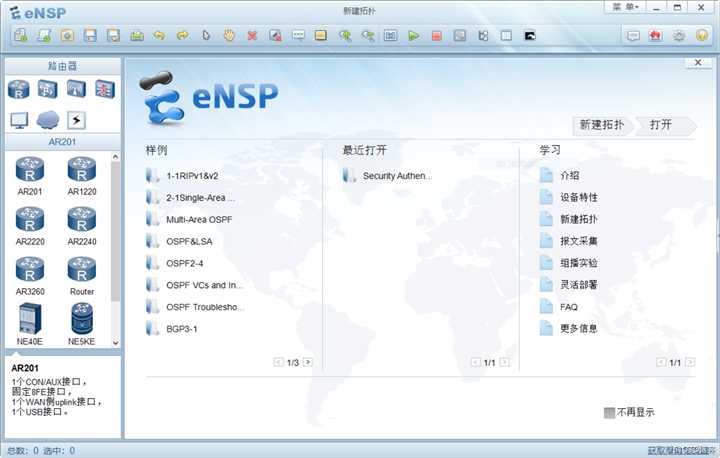This screenshot has width=720, height=458.
Task: Click the save topology toolbar icon
Action: click(x=90, y=35)
